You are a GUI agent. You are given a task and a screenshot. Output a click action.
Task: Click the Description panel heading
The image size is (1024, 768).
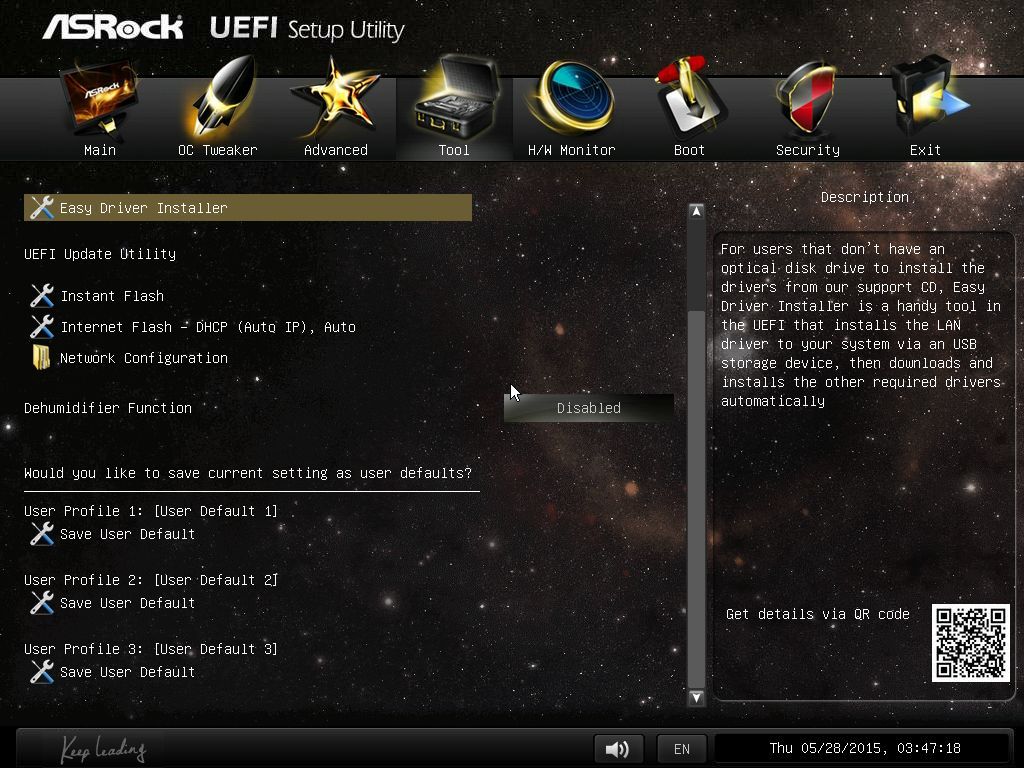point(865,197)
